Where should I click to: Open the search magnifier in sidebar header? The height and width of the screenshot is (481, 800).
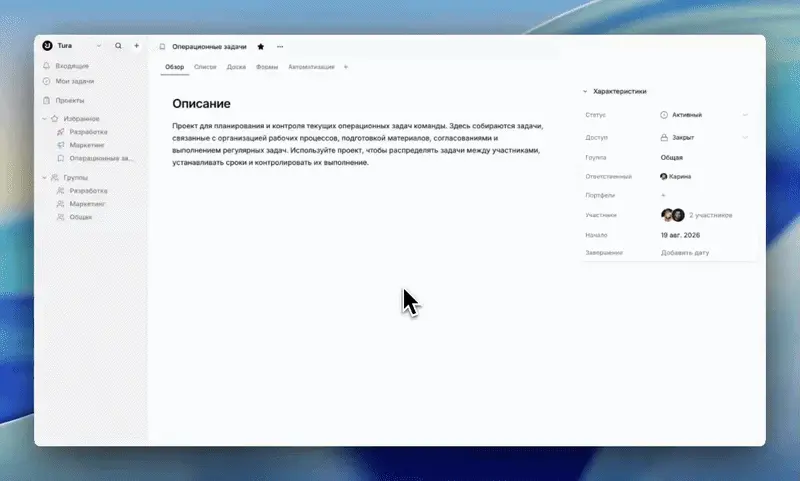118,46
